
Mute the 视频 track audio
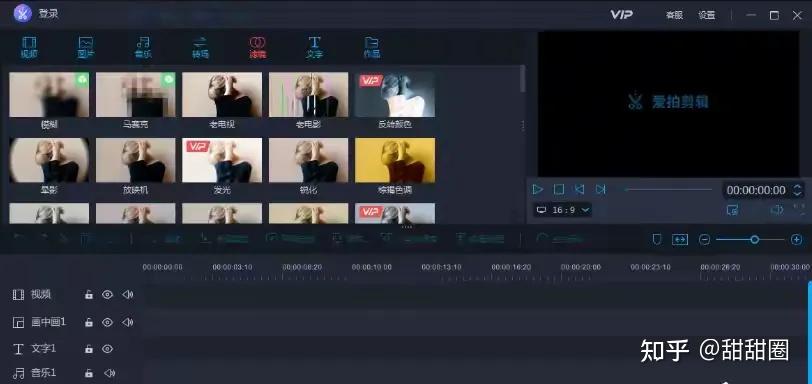(x=127, y=294)
